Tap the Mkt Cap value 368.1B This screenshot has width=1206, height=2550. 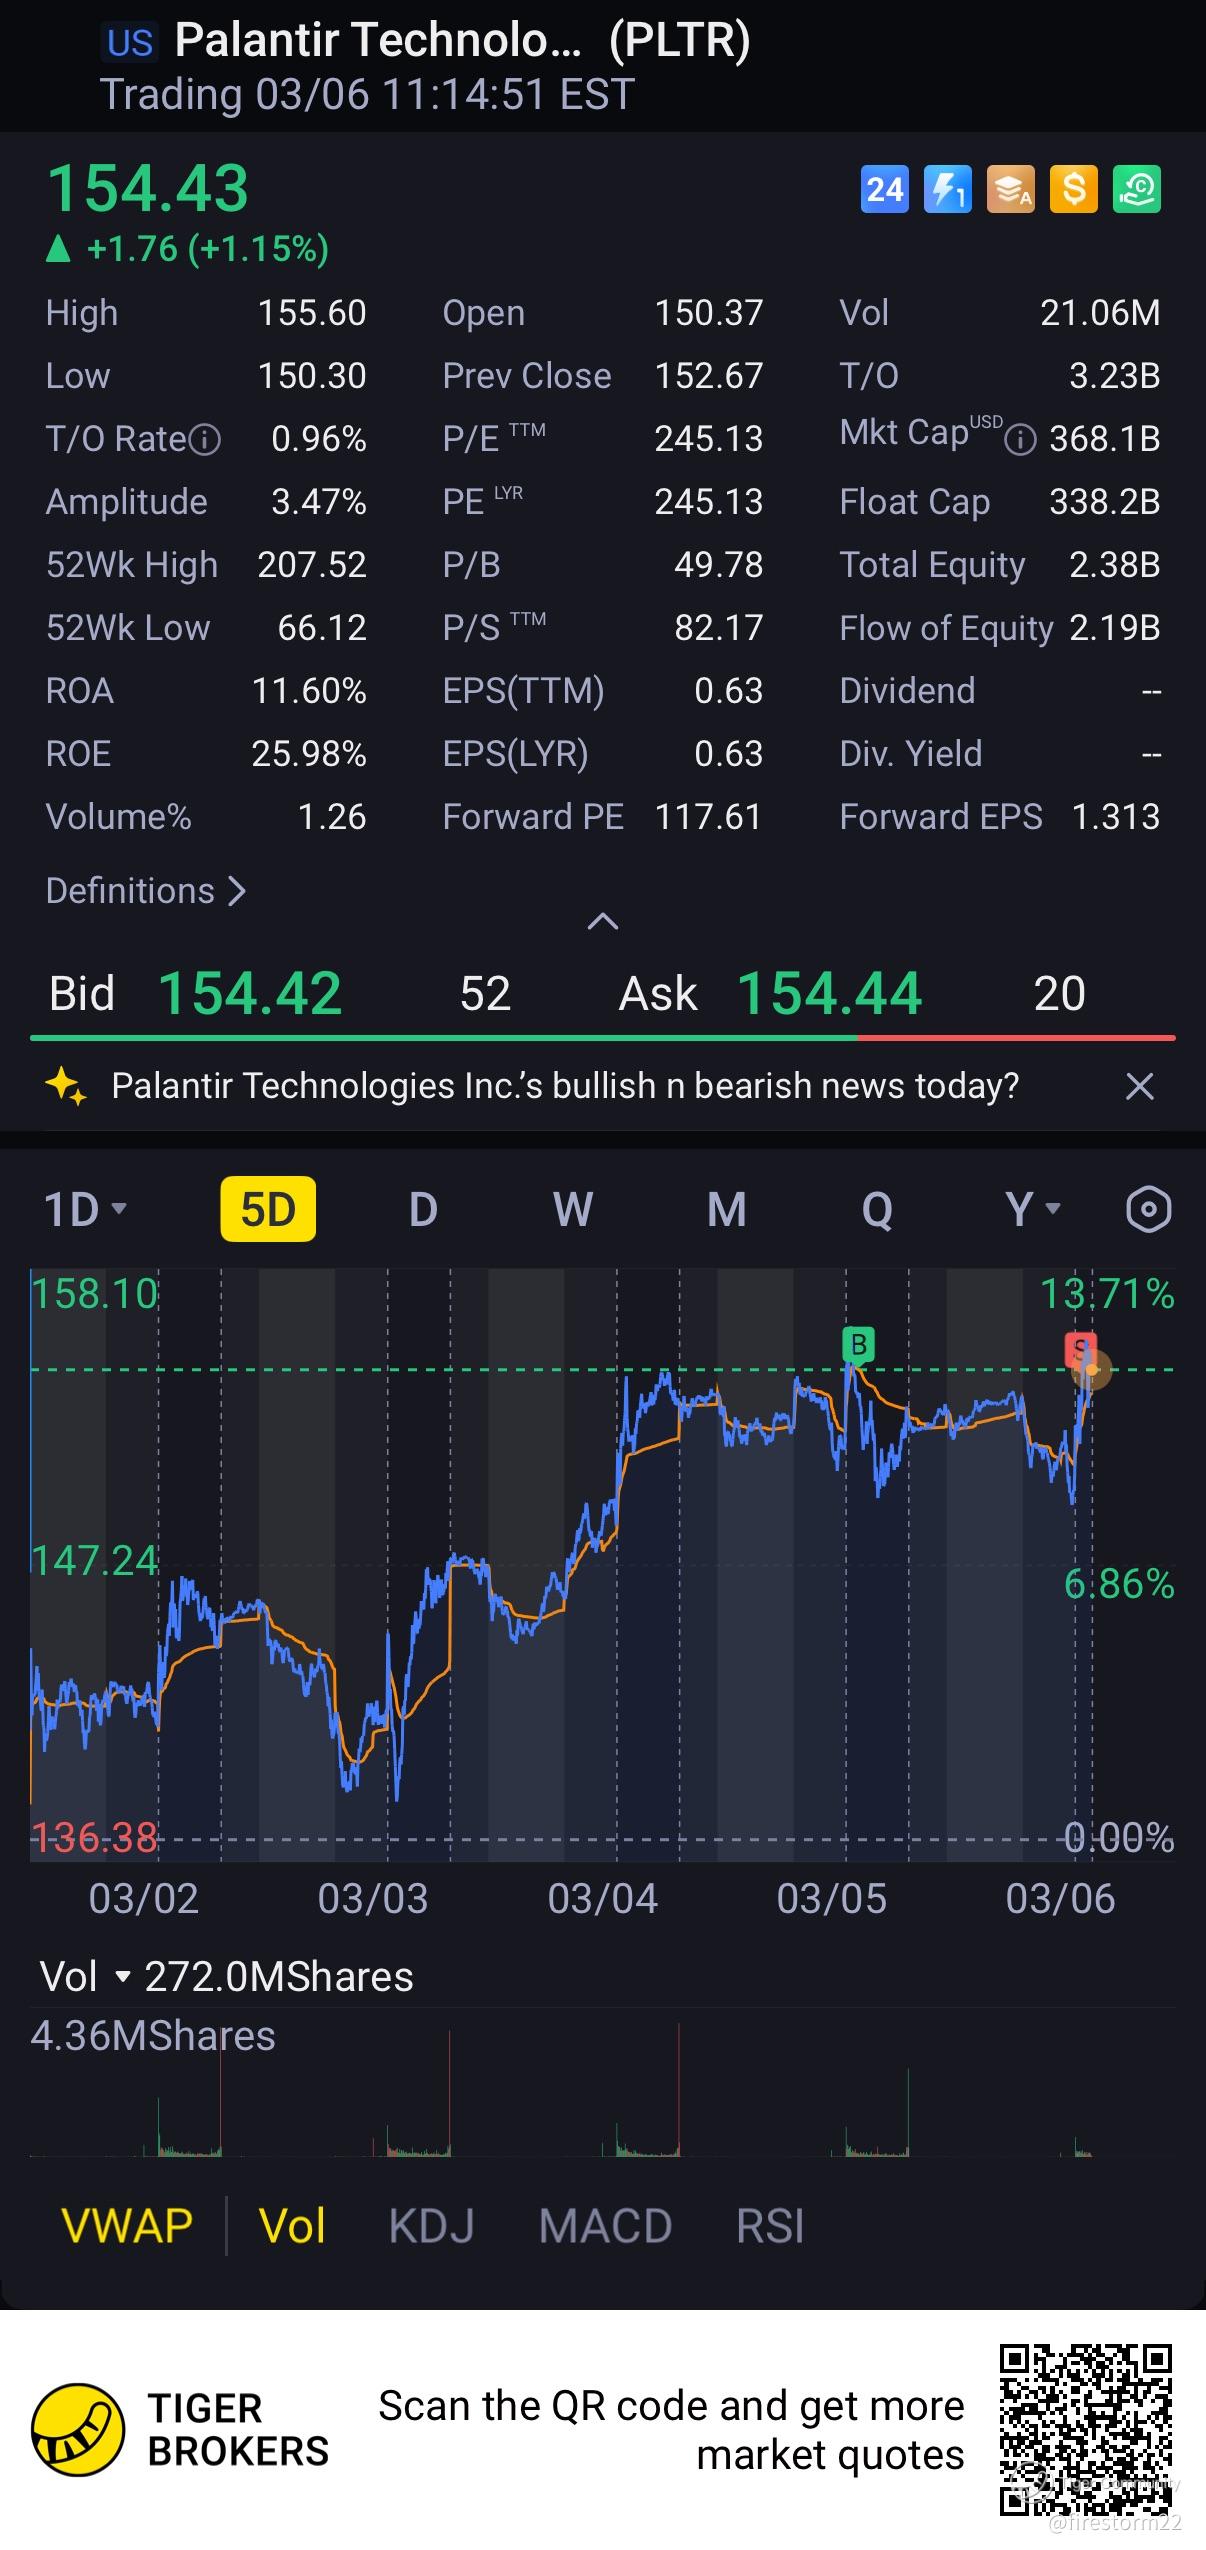1105,439
